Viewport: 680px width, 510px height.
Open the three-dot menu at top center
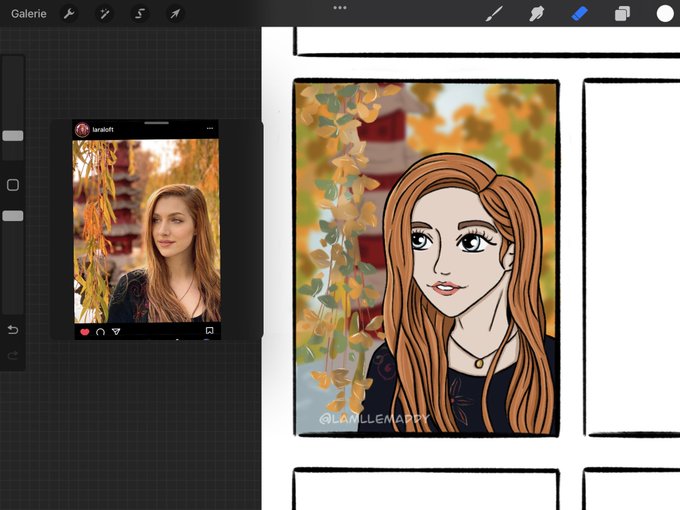340,8
